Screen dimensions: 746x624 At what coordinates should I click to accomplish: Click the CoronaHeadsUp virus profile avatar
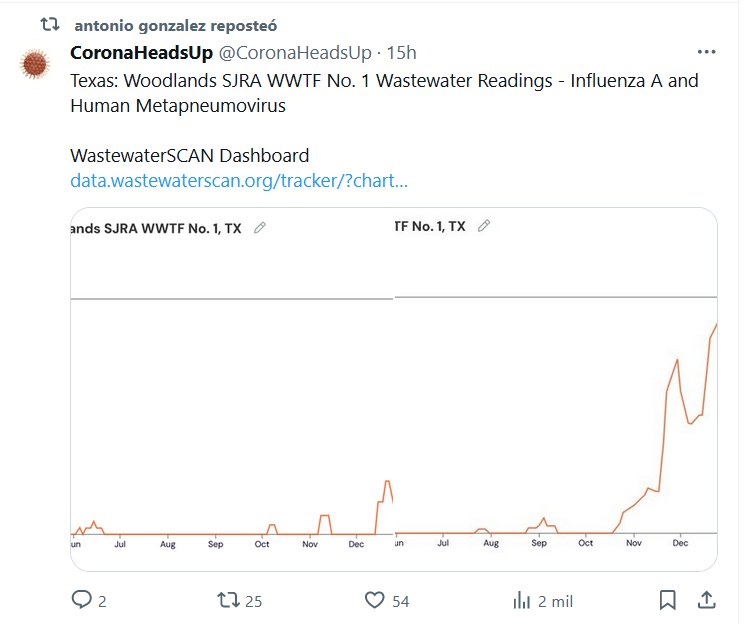pos(36,65)
